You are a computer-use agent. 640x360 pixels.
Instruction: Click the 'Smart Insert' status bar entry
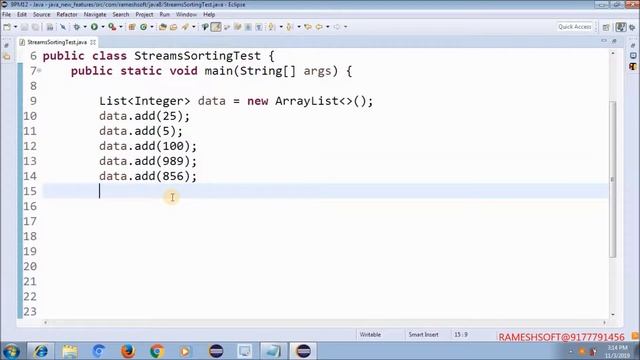(423, 335)
